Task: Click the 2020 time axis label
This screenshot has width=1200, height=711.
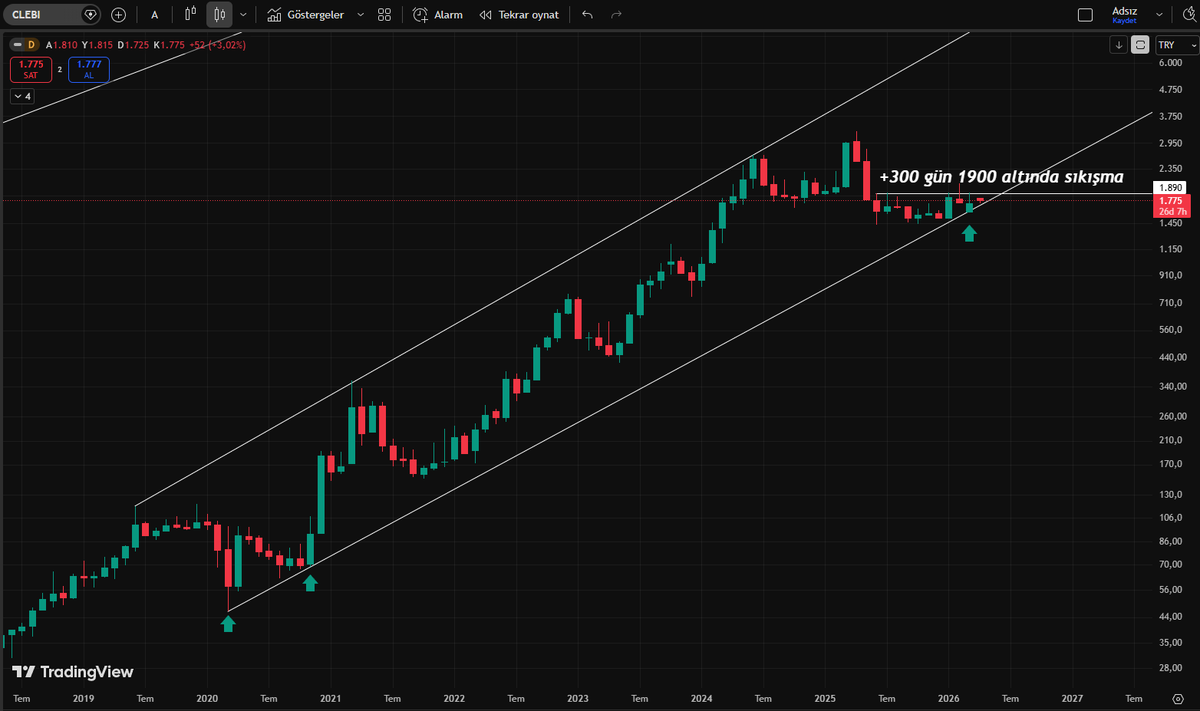Action: click(207, 699)
